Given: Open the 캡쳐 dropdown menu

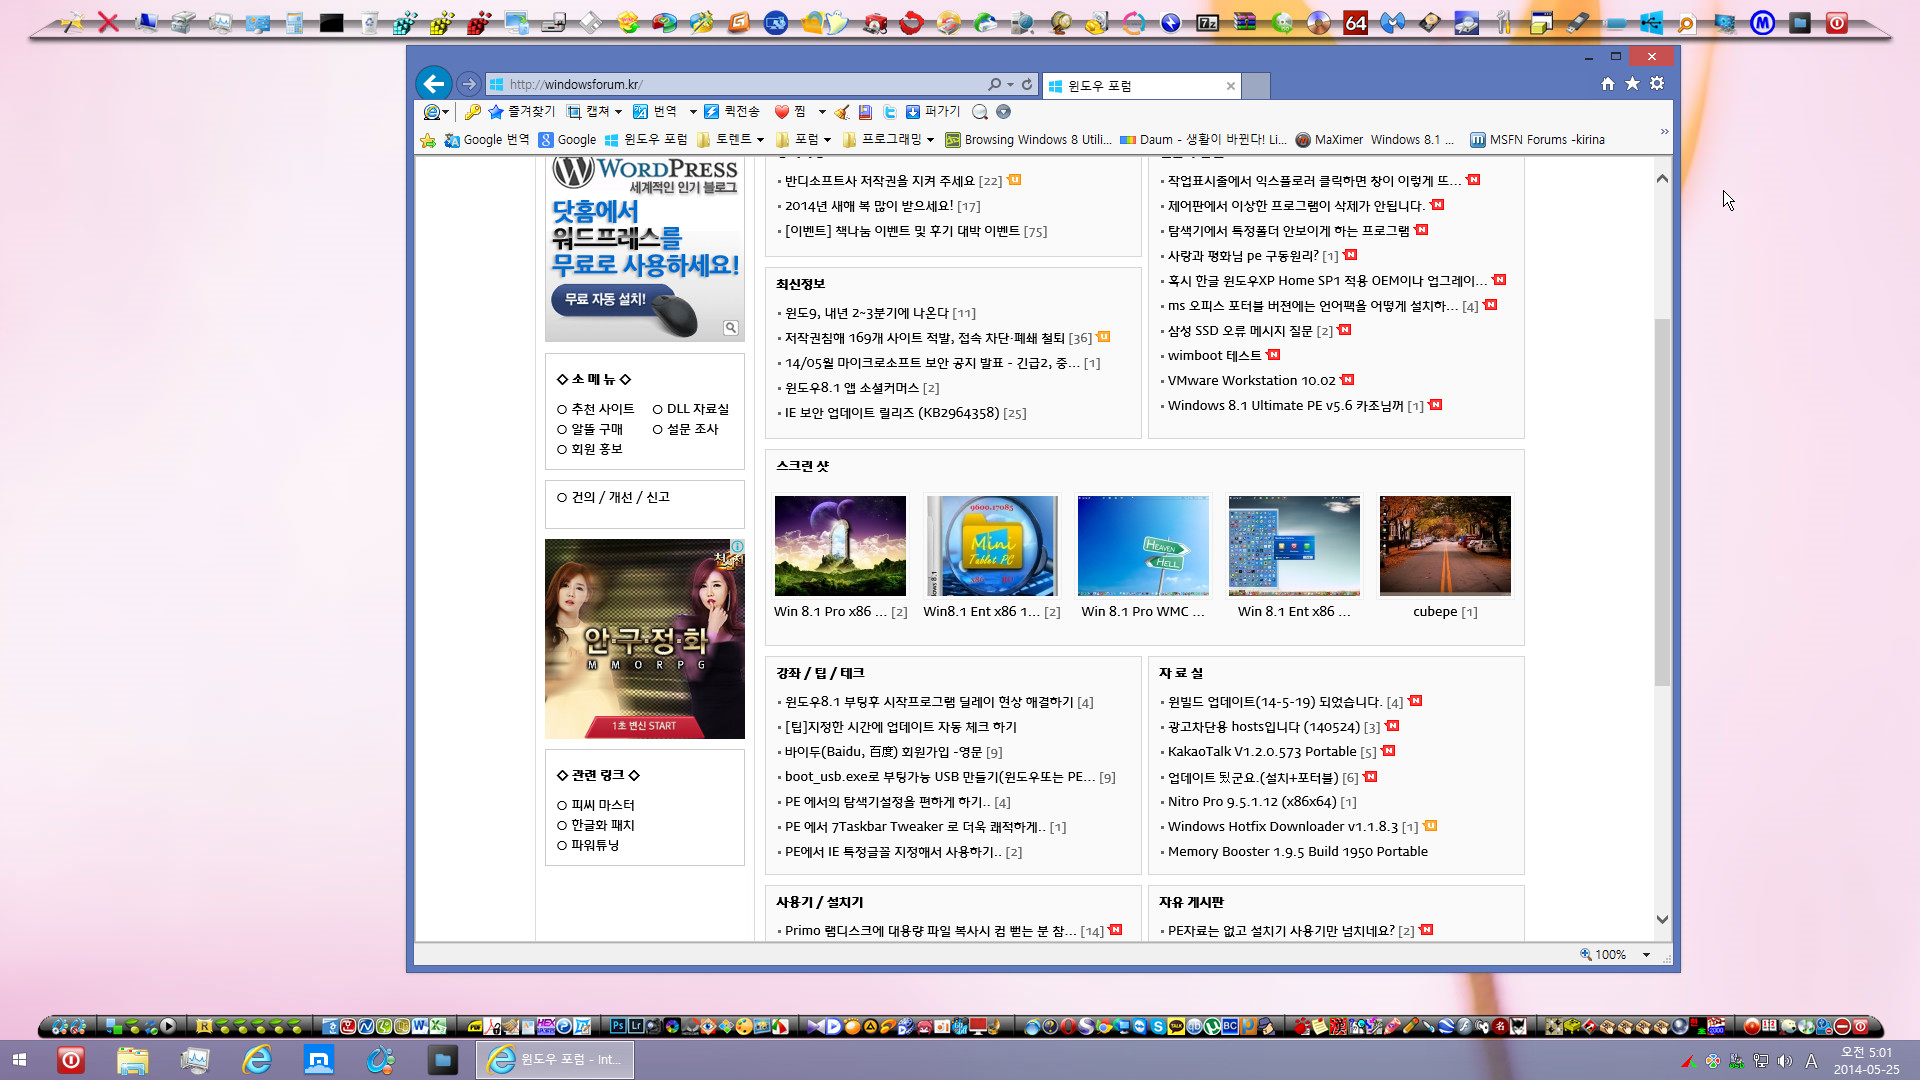Looking at the screenshot, I should click(595, 112).
